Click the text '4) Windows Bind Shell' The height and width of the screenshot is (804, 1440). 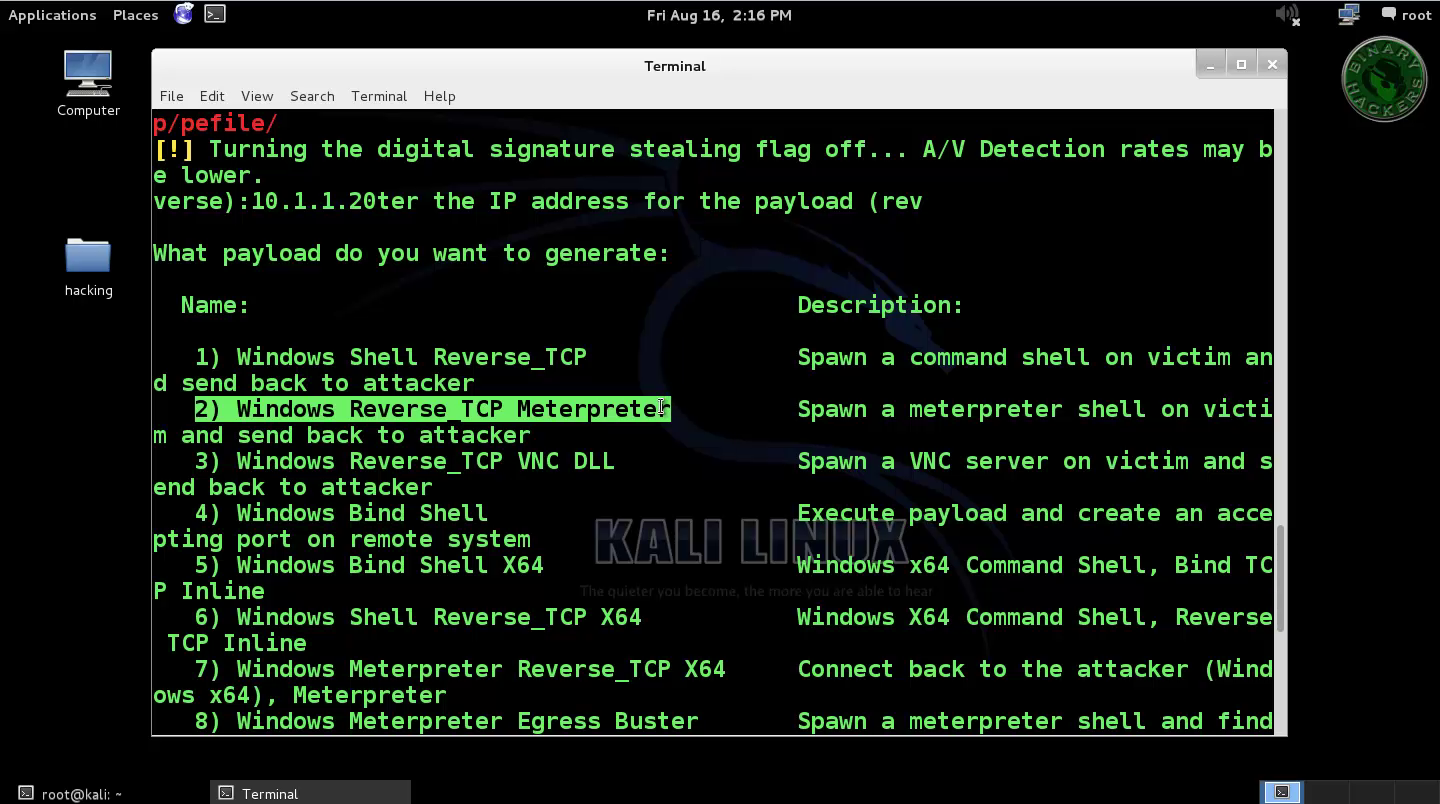point(341,513)
